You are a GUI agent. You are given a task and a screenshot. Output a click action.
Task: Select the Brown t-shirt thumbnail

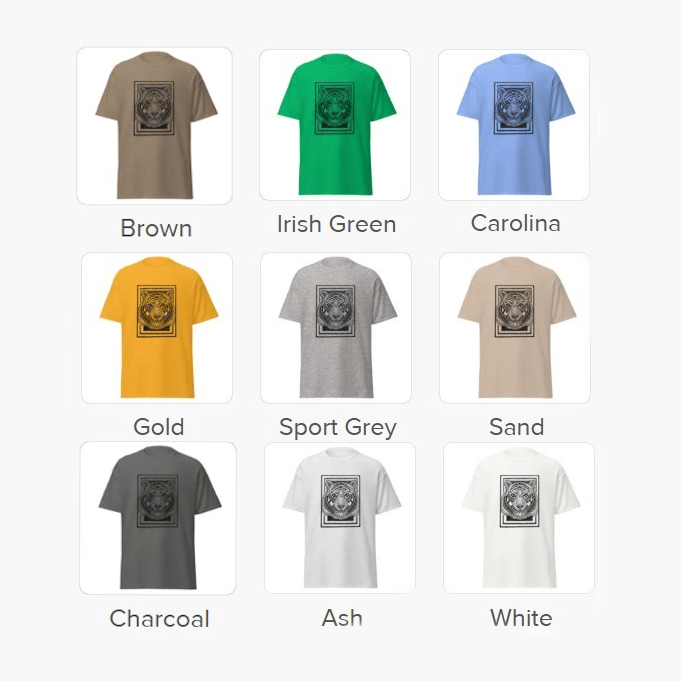point(155,126)
